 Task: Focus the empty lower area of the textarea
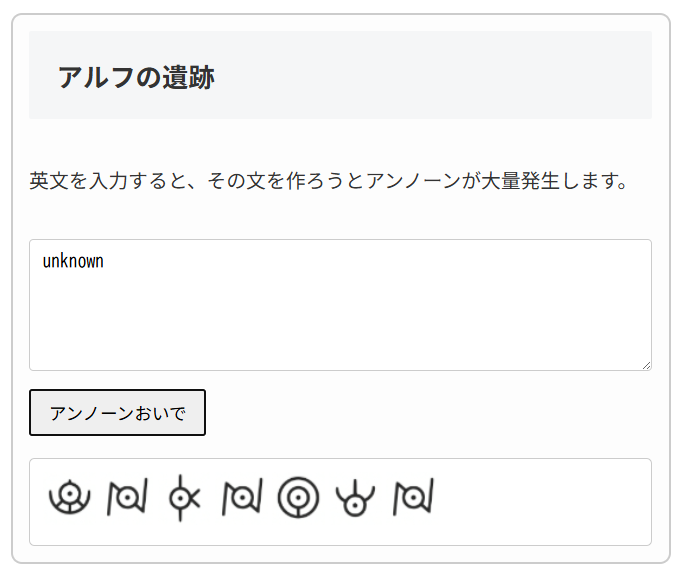[x=340, y=330]
